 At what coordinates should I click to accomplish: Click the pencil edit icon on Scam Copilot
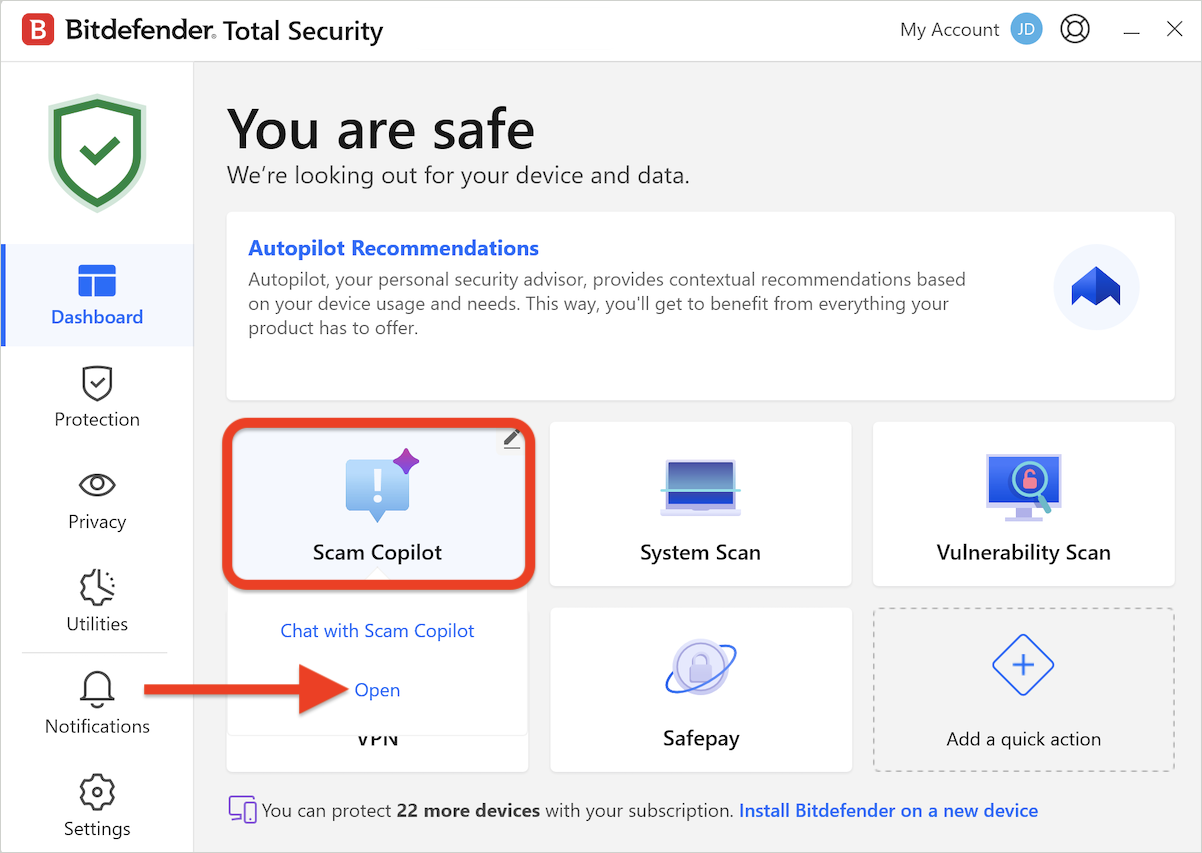[x=511, y=438]
